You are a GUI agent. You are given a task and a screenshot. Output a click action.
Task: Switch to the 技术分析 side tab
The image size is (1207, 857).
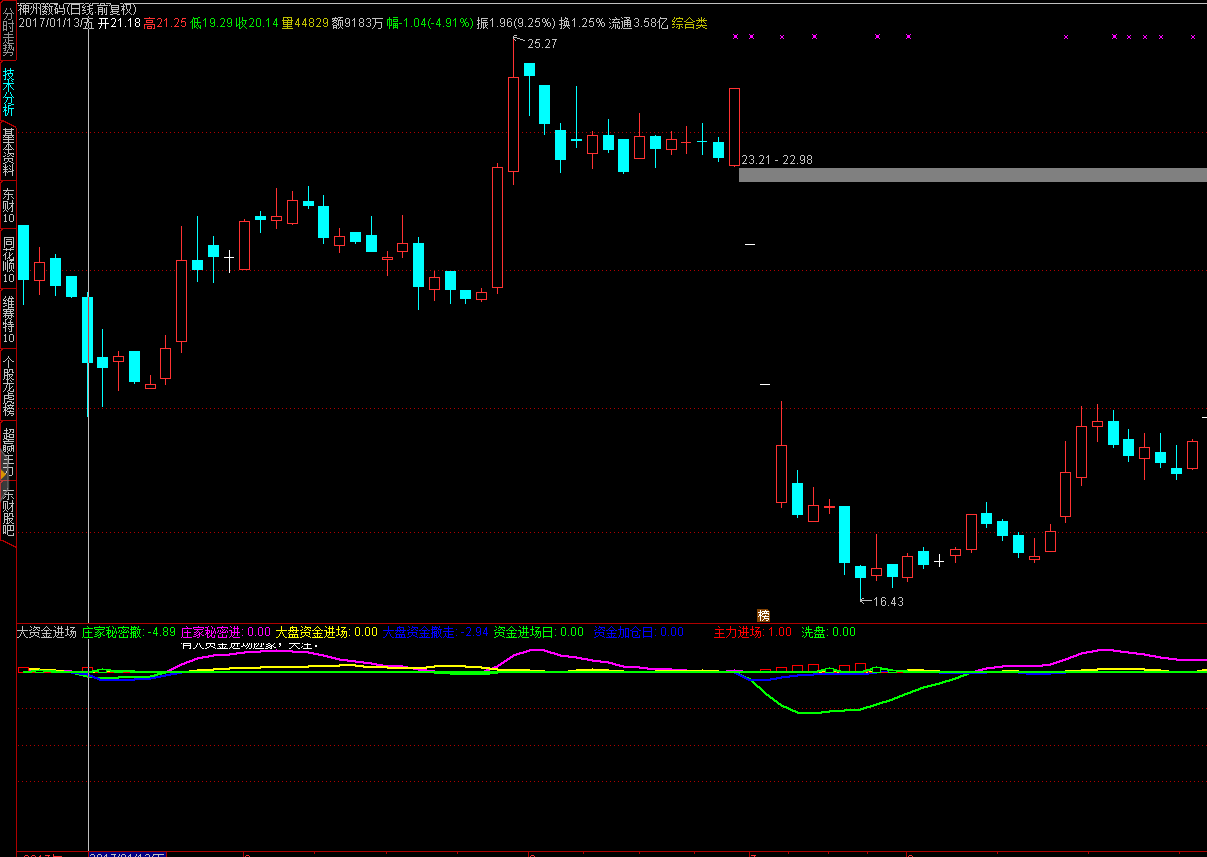[x=8, y=92]
